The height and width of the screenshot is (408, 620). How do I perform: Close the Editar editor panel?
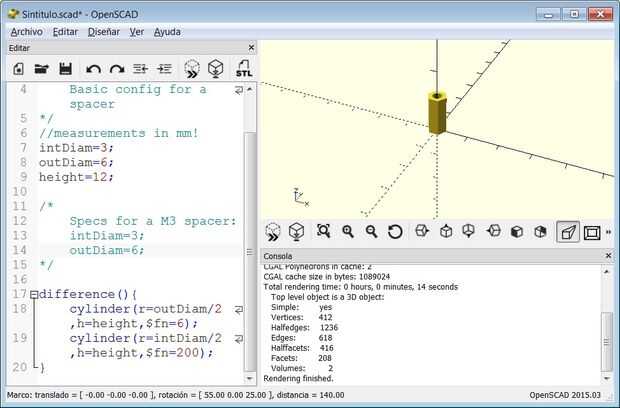[251, 48]
